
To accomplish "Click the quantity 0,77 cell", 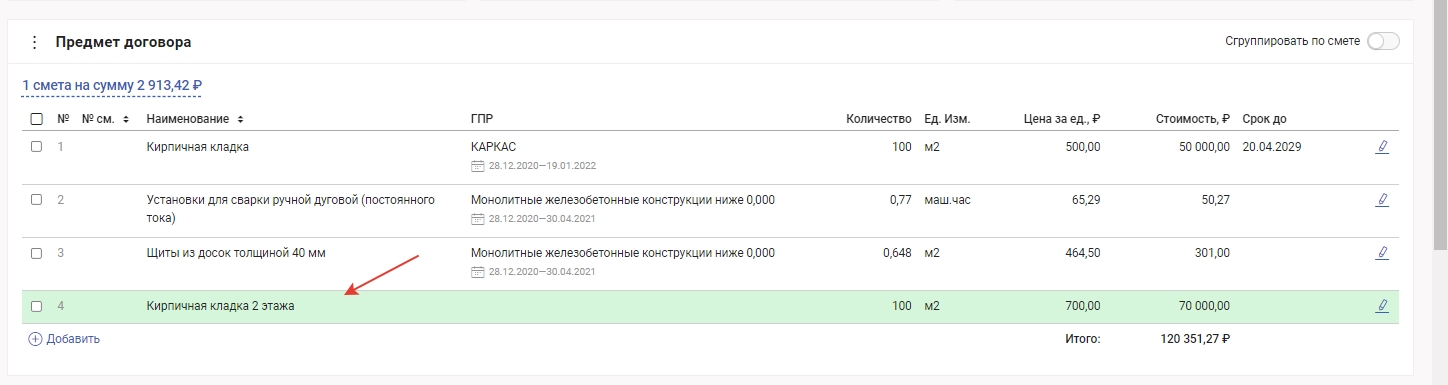I will tap(900, 200).
